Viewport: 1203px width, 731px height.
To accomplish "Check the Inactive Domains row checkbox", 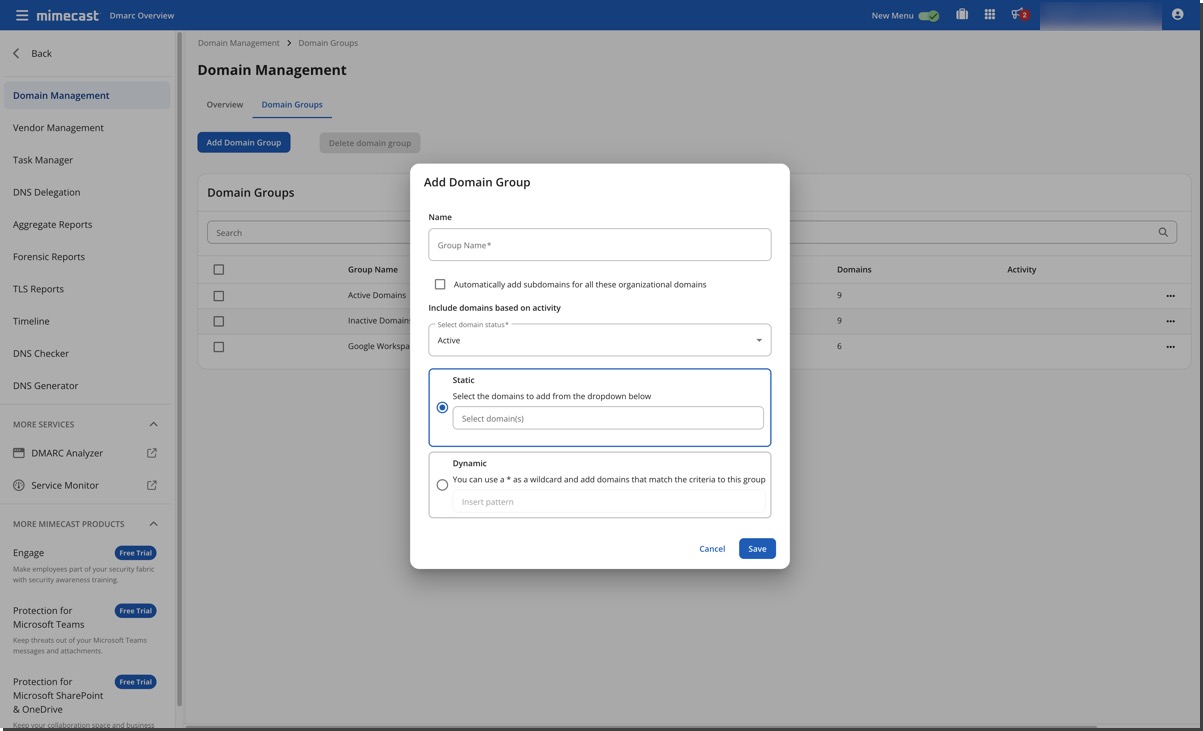I will click(219, 321).
